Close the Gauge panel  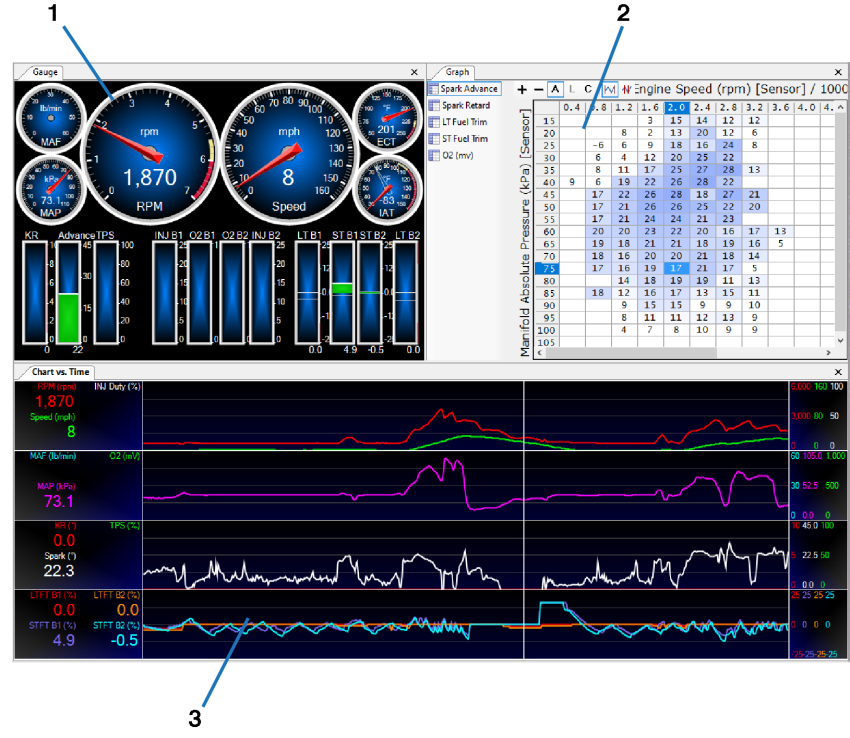click(414, 72)
